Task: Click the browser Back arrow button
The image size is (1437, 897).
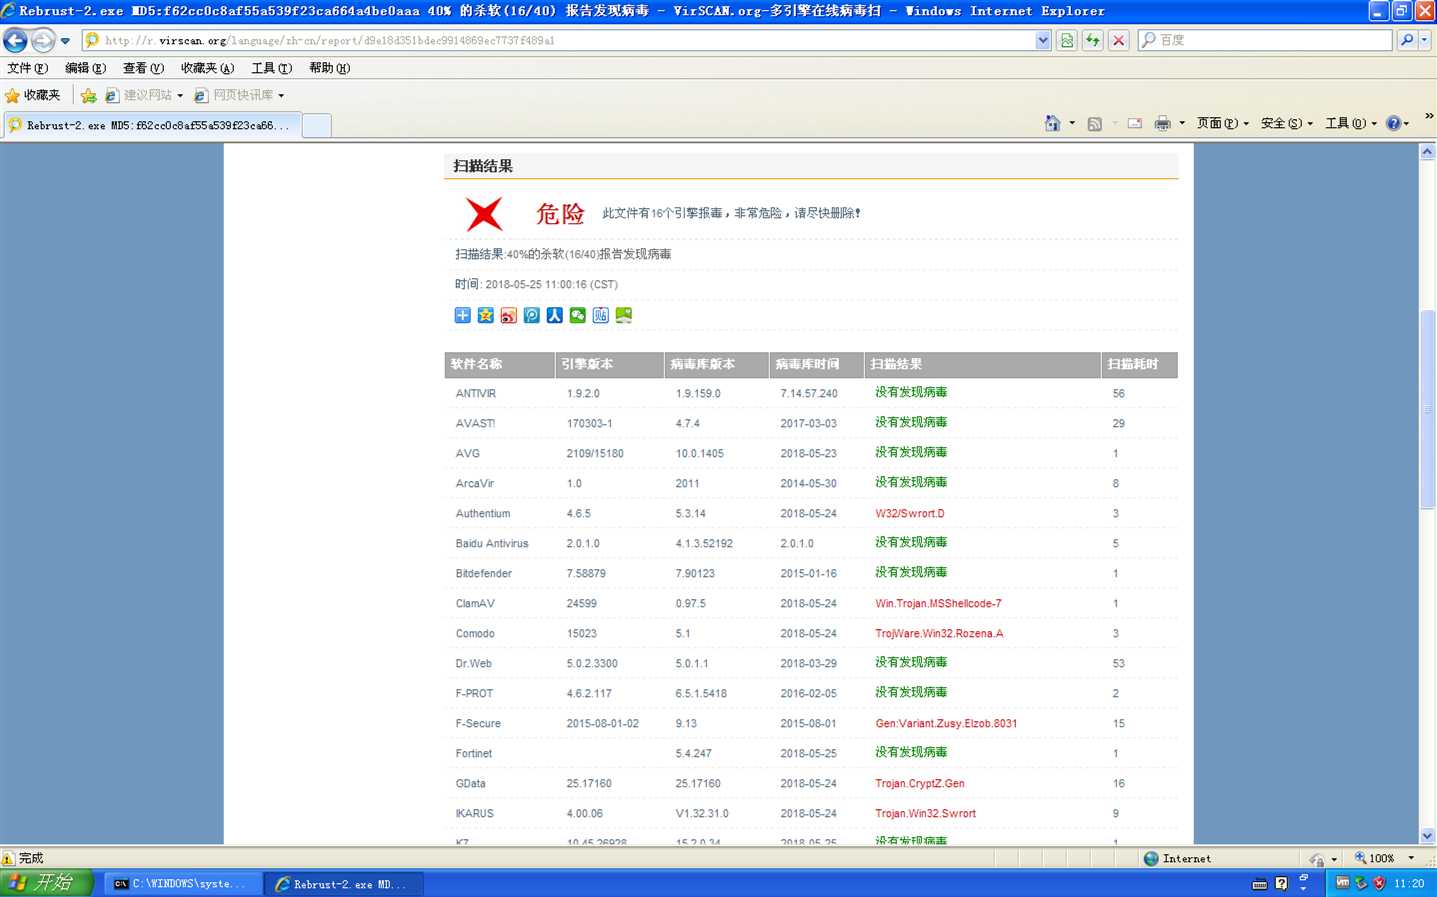Action: pyautogui.click(x=15, y=40)
